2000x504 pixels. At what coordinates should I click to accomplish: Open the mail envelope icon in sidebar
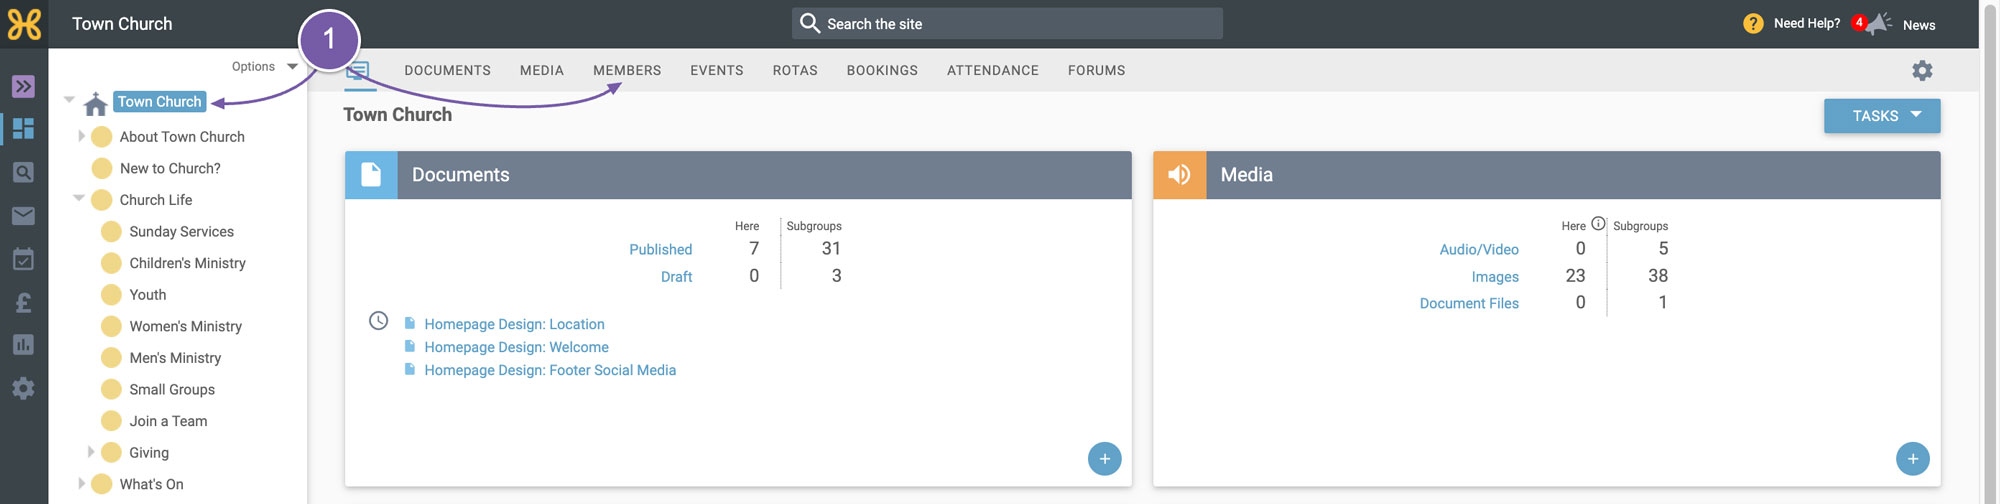(23, 216)
